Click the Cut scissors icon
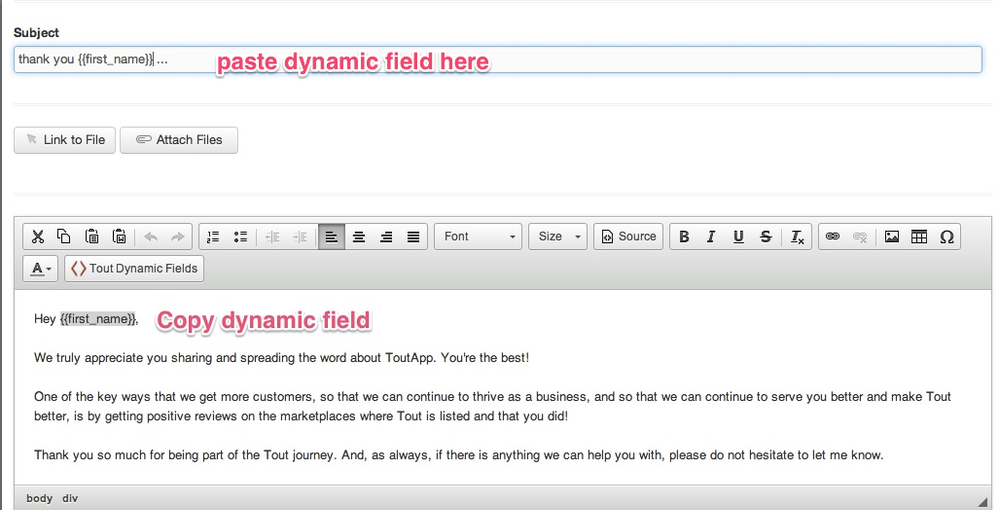 click(x=37, y=237)
